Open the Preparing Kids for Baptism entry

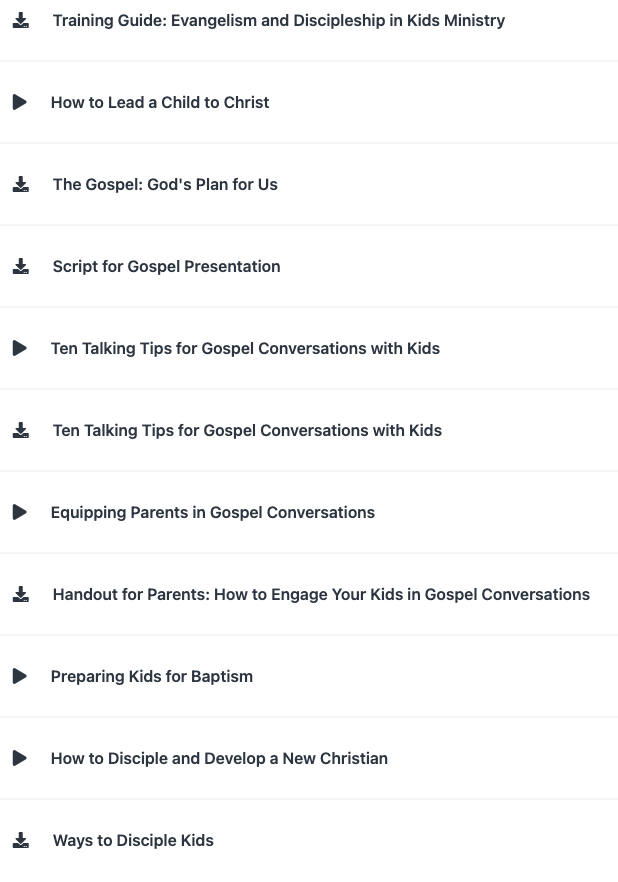pyautogui.click(x=151, y=676)
